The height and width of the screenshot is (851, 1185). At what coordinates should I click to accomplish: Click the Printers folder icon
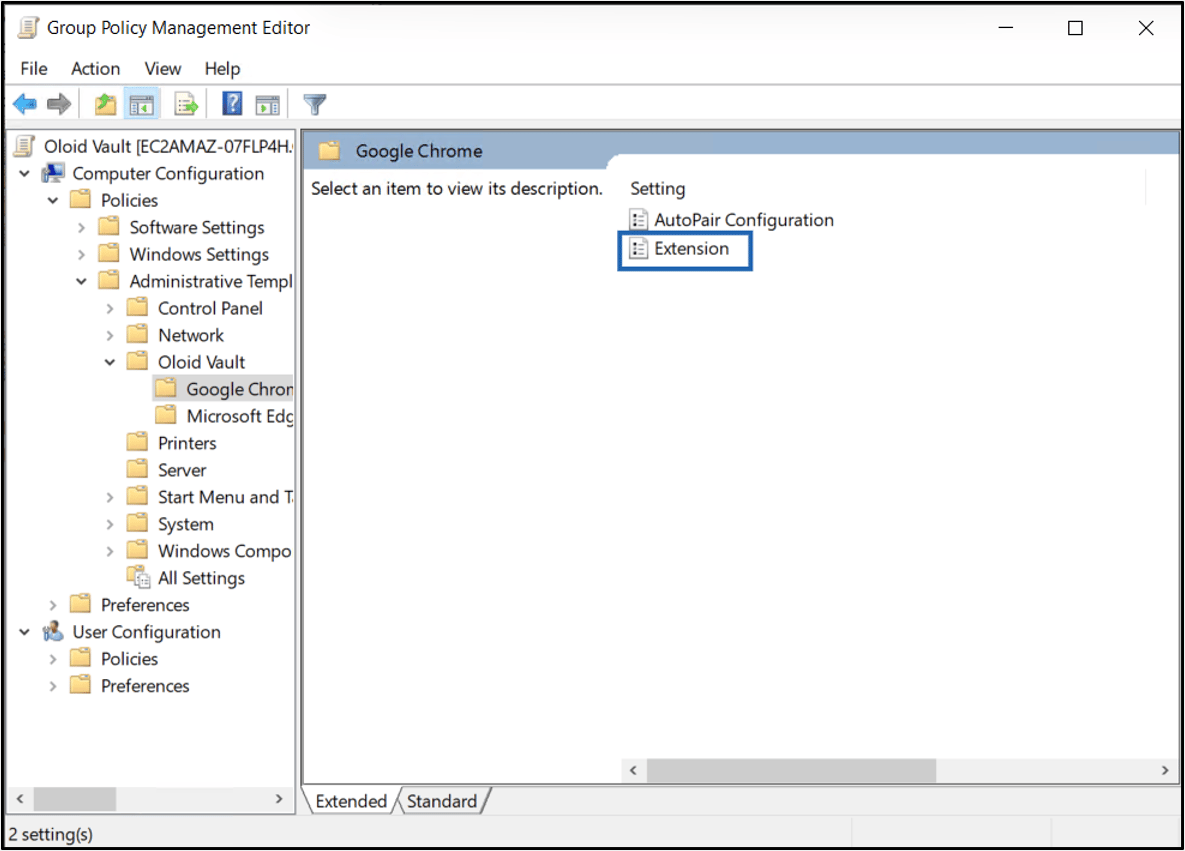click(138, 442)
